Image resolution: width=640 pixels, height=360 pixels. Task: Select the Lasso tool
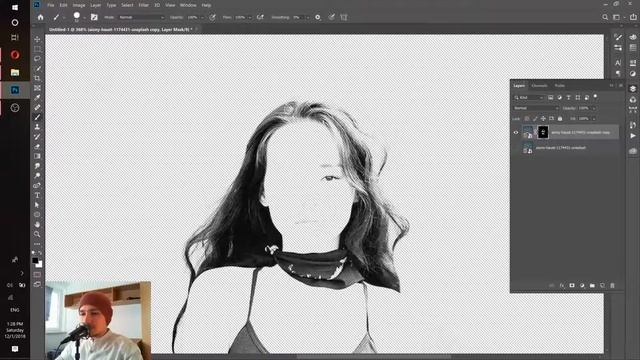click(37, 59)
